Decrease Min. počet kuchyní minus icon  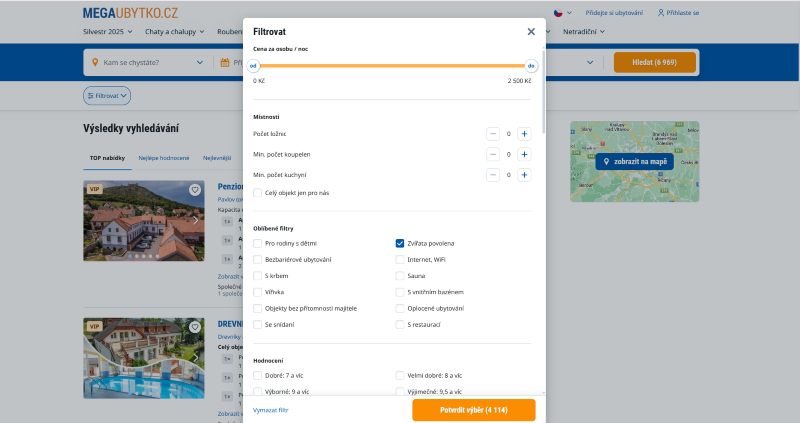pyautogui.click(x=492, y=175)
